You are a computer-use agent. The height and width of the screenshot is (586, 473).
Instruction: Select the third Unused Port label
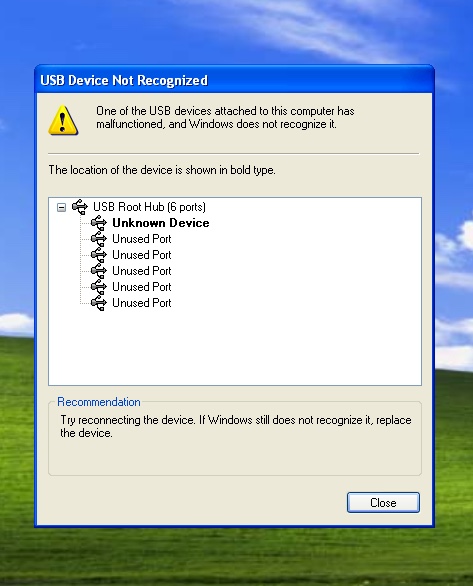pyautogui.click(x=142, y=271)
